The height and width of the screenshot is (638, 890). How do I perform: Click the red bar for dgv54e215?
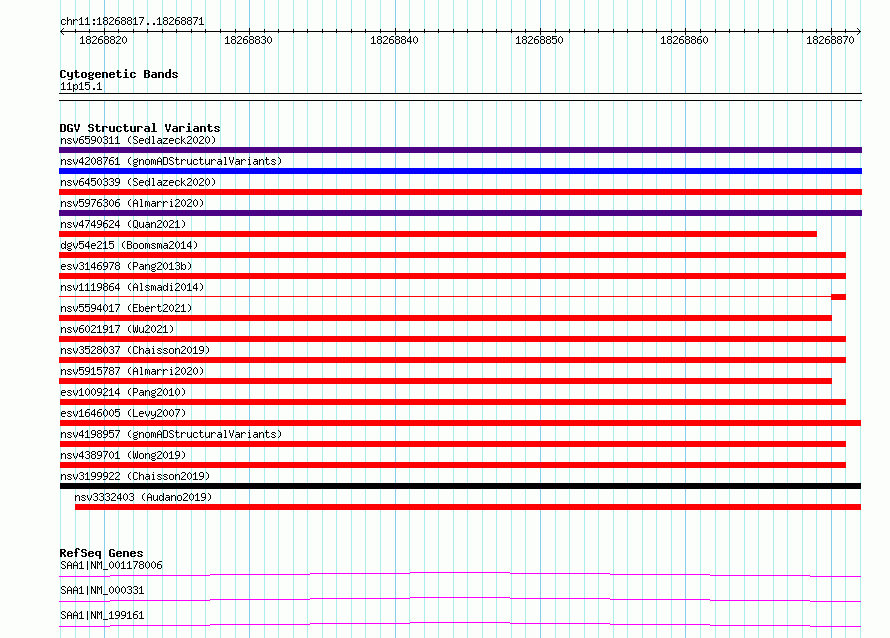point(452,255)
